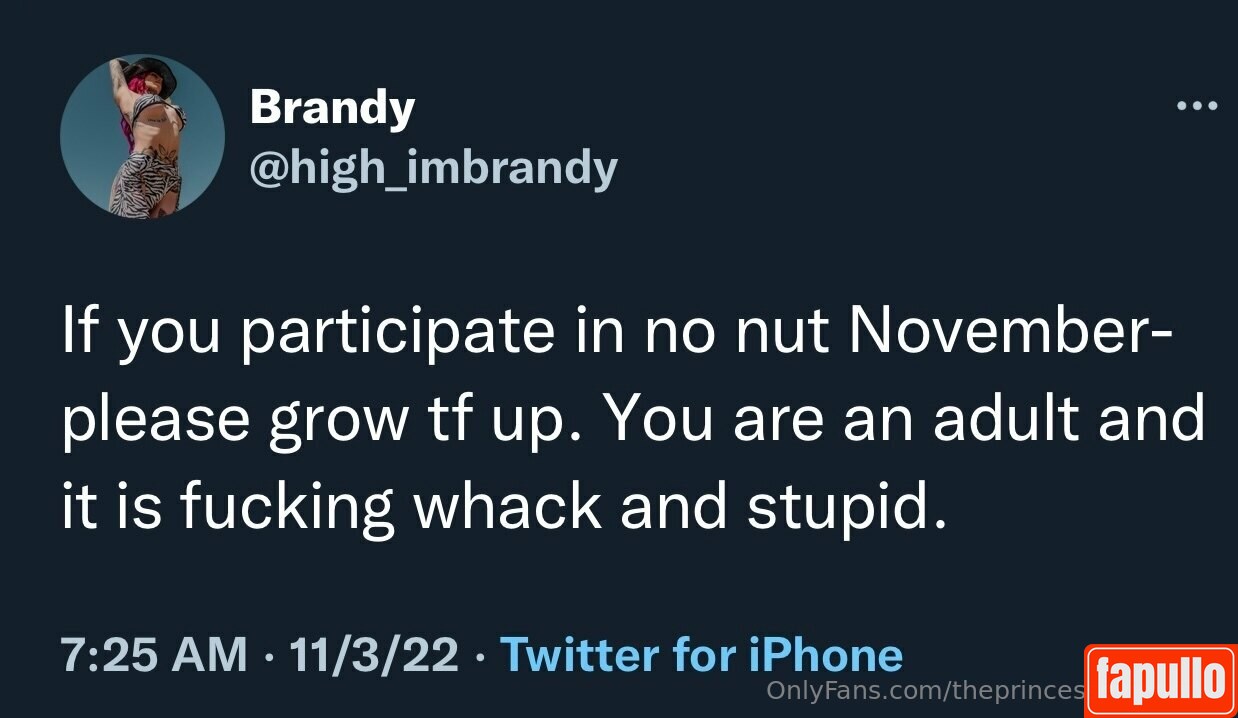
Task: Click the word "participate" in the tweet
Action: [x=398, y=334]
